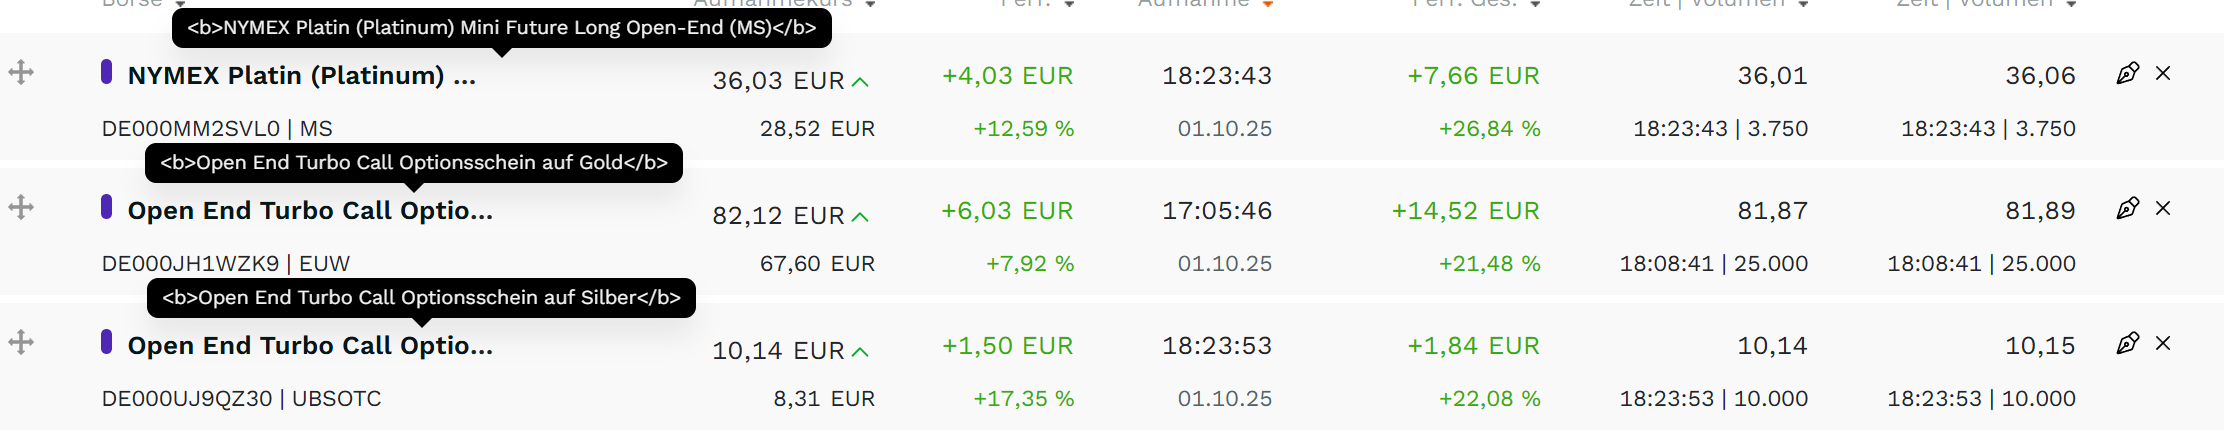Click the 36,03 EUR current price

point(778,81)
